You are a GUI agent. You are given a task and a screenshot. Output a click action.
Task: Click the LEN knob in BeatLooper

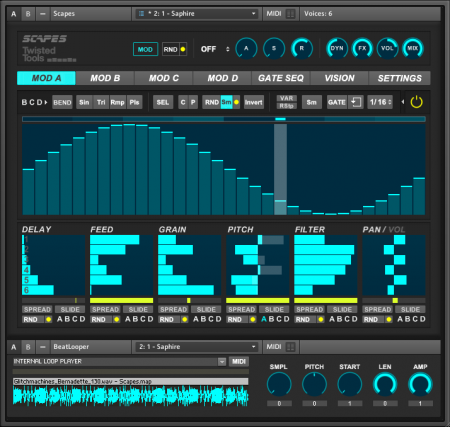pyautogui.click(x=385, y=384)
